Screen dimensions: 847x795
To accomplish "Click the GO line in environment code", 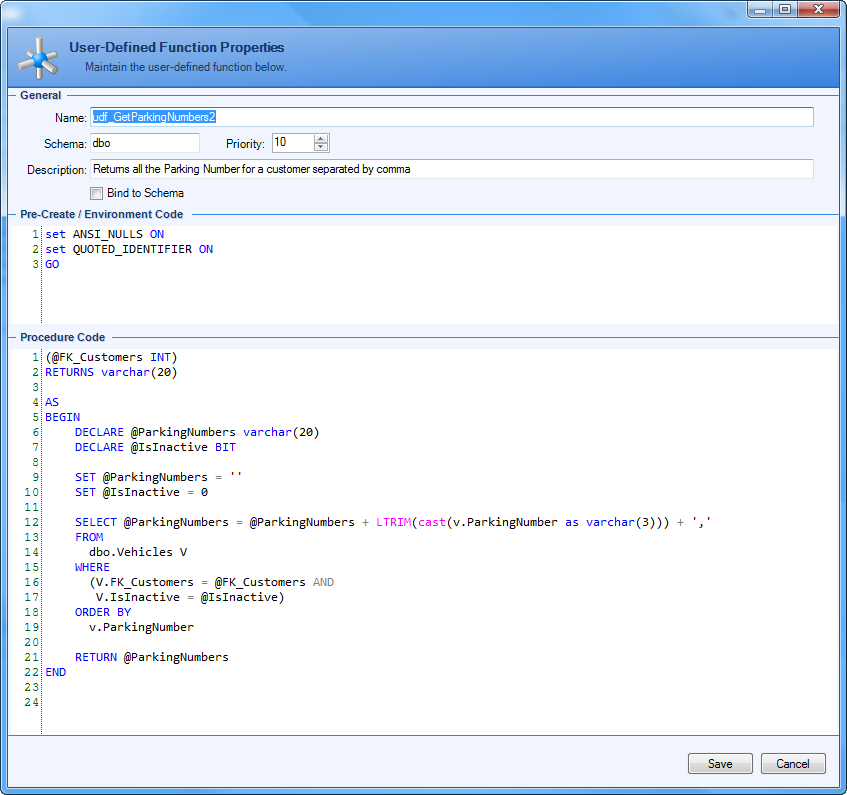I will 52,264.
